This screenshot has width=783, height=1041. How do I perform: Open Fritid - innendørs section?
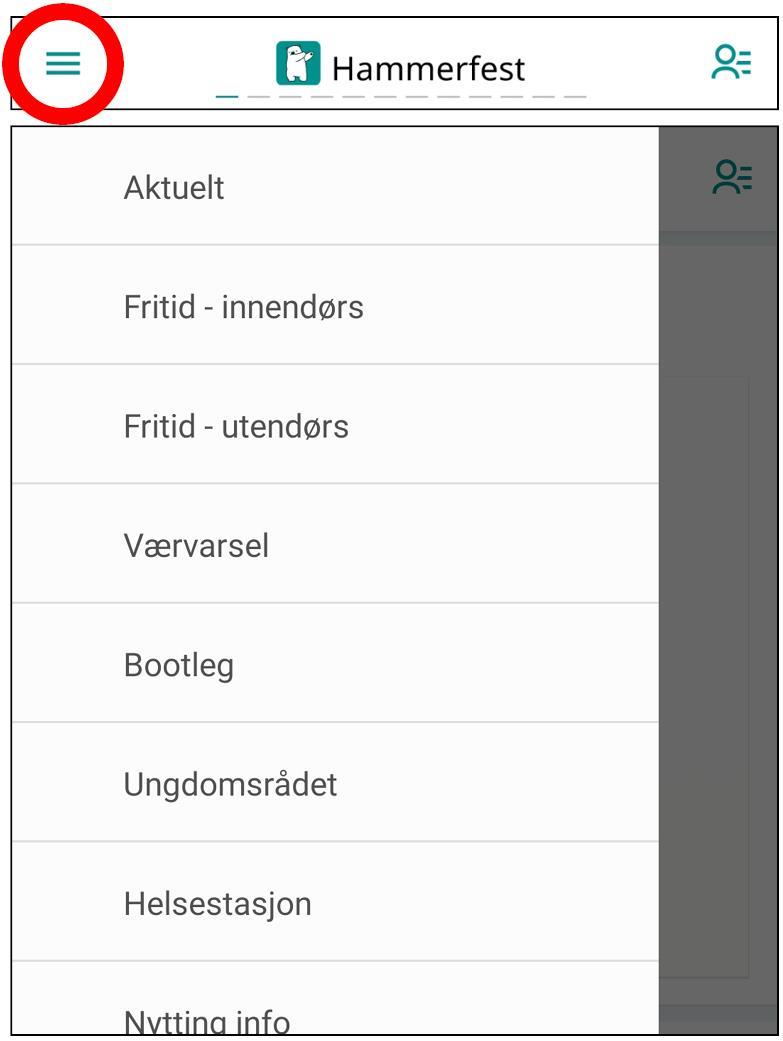335,305
